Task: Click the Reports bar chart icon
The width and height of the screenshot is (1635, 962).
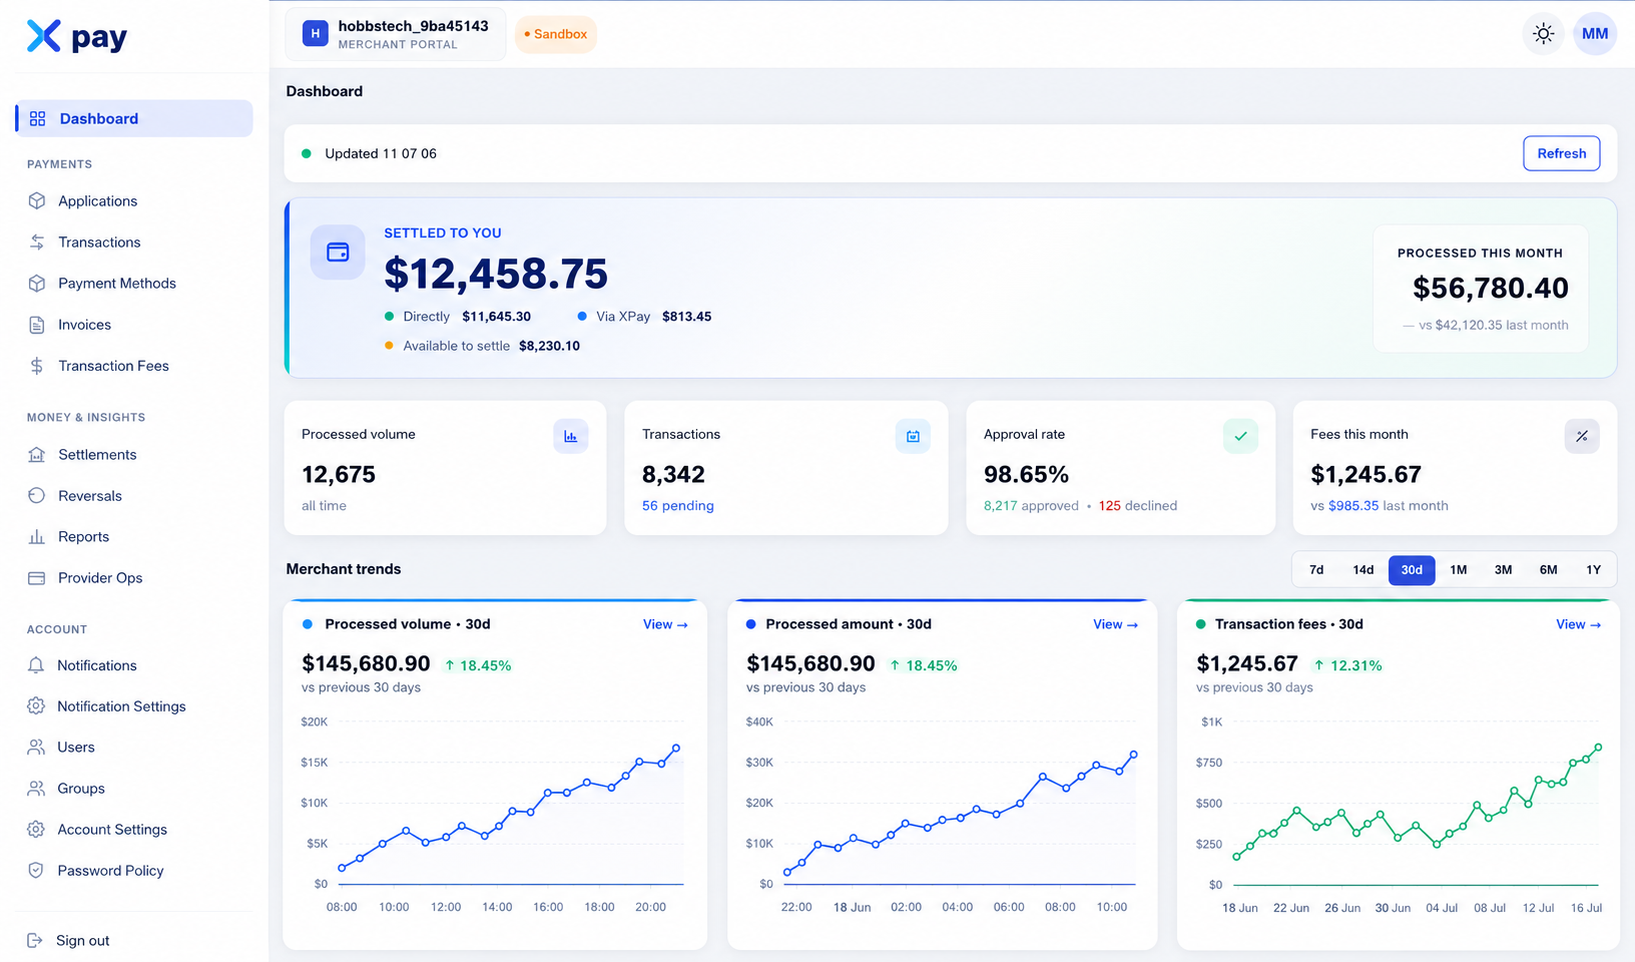Action: pyautogui.click(x=37, y=537)
